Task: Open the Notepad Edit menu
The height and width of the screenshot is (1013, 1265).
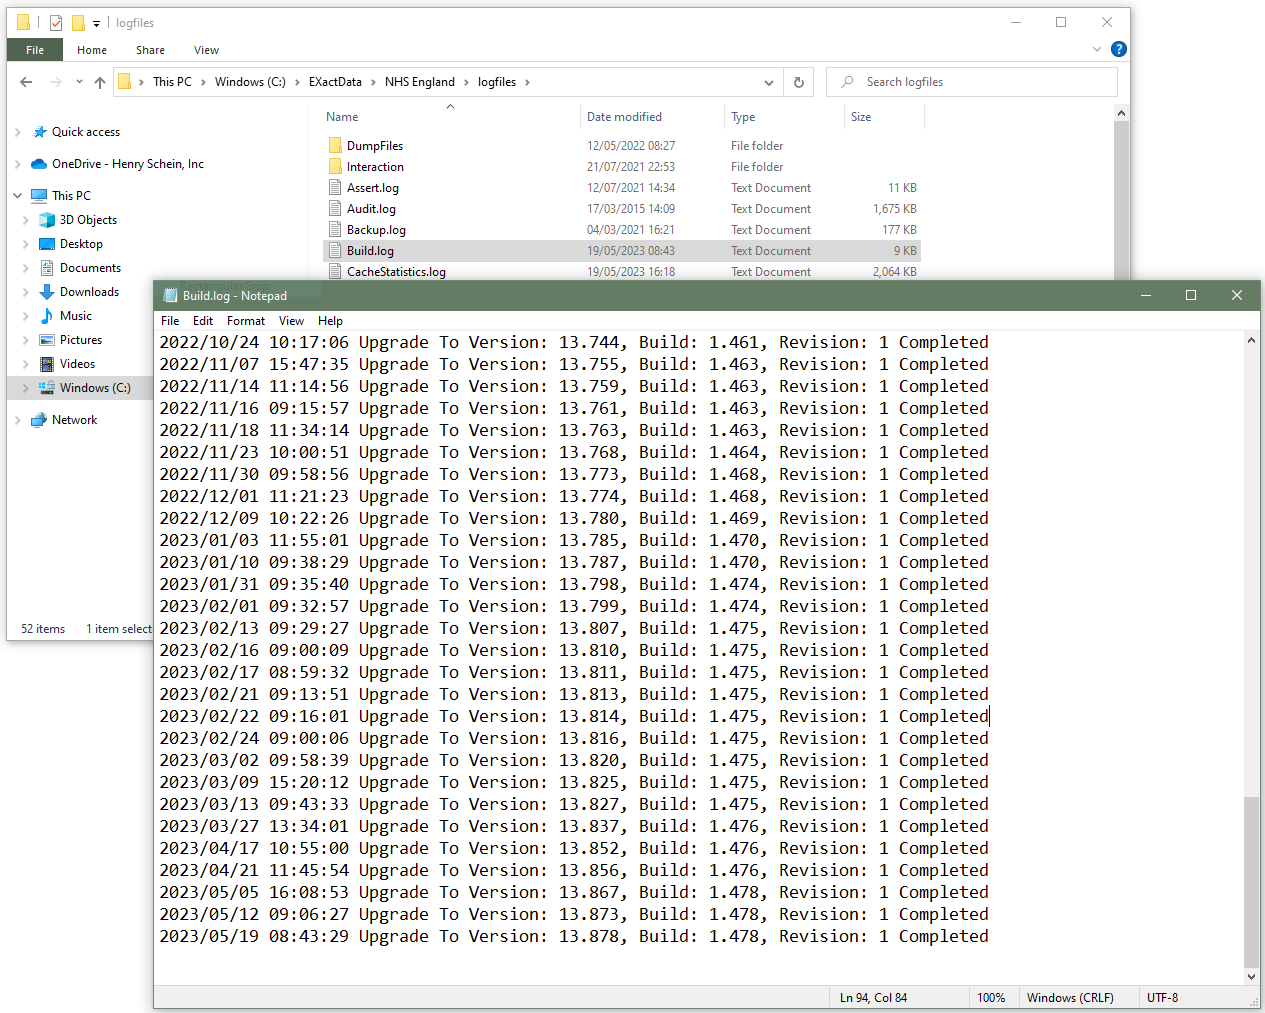Action: [203, 321]
